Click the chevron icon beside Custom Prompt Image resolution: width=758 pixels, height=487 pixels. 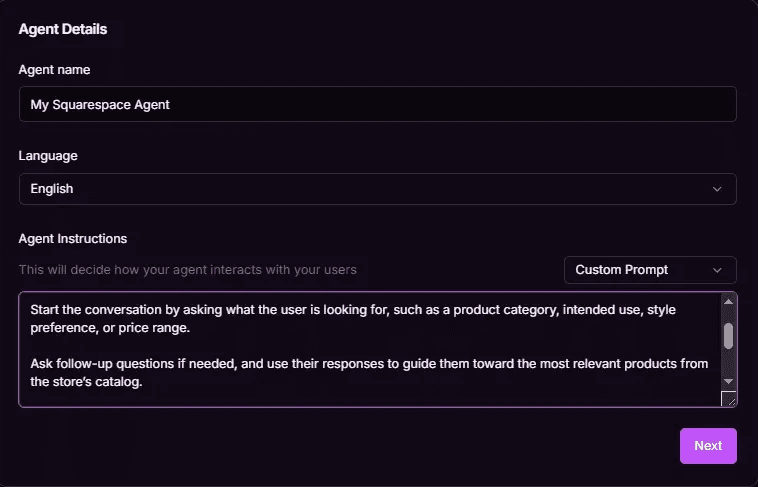717,270
